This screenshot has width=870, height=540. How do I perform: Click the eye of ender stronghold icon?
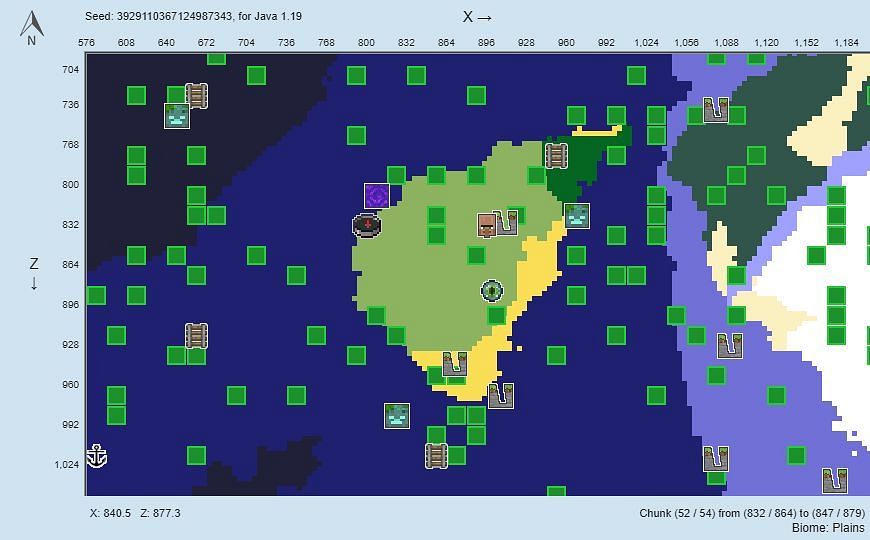[x=492, y=291]
